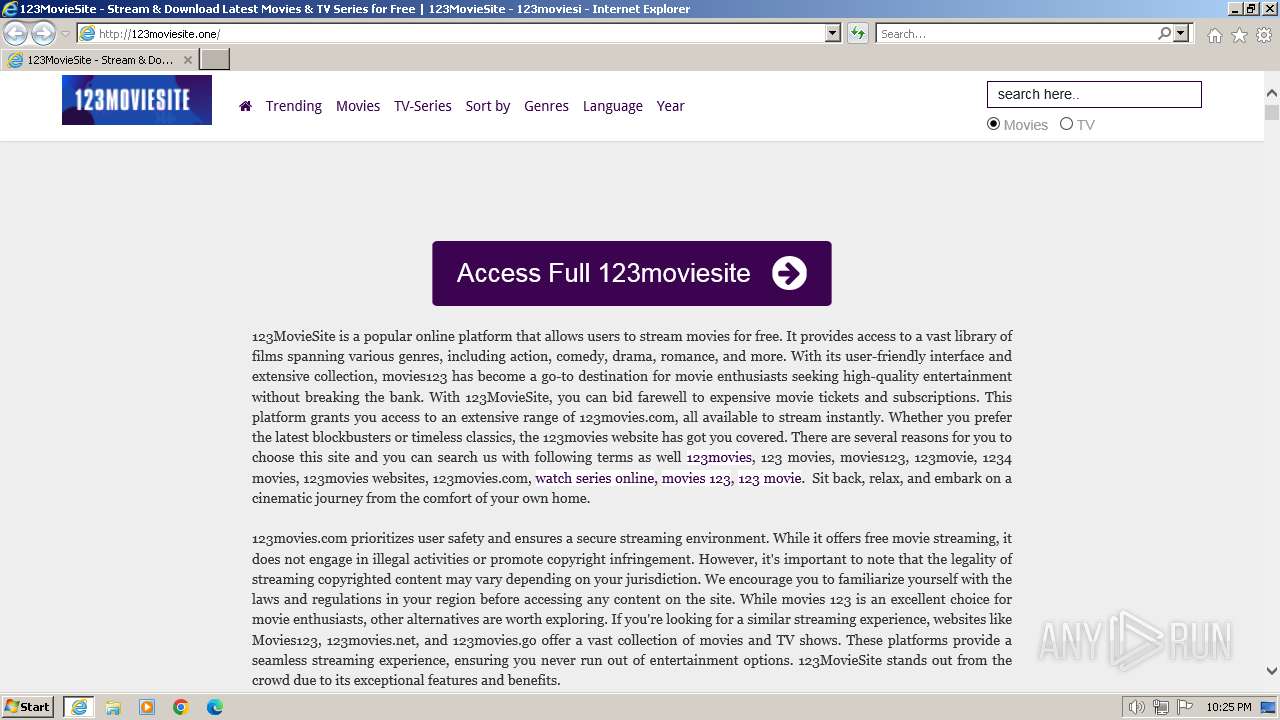Viewport: 1280px width, 720px height.
Task: Click the site 'search here..' field
Action: [1094, 94]
